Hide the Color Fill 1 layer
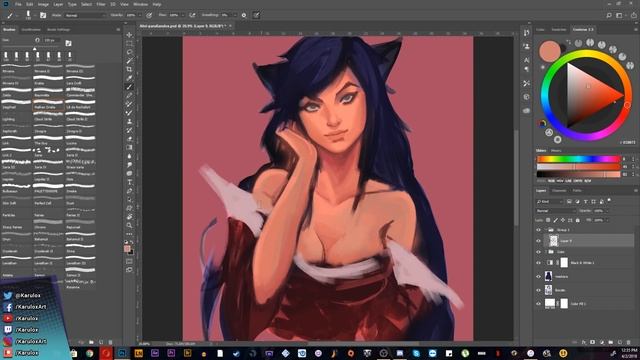The height and width of the screenshot is (360, 640). (x=538, y=303)
